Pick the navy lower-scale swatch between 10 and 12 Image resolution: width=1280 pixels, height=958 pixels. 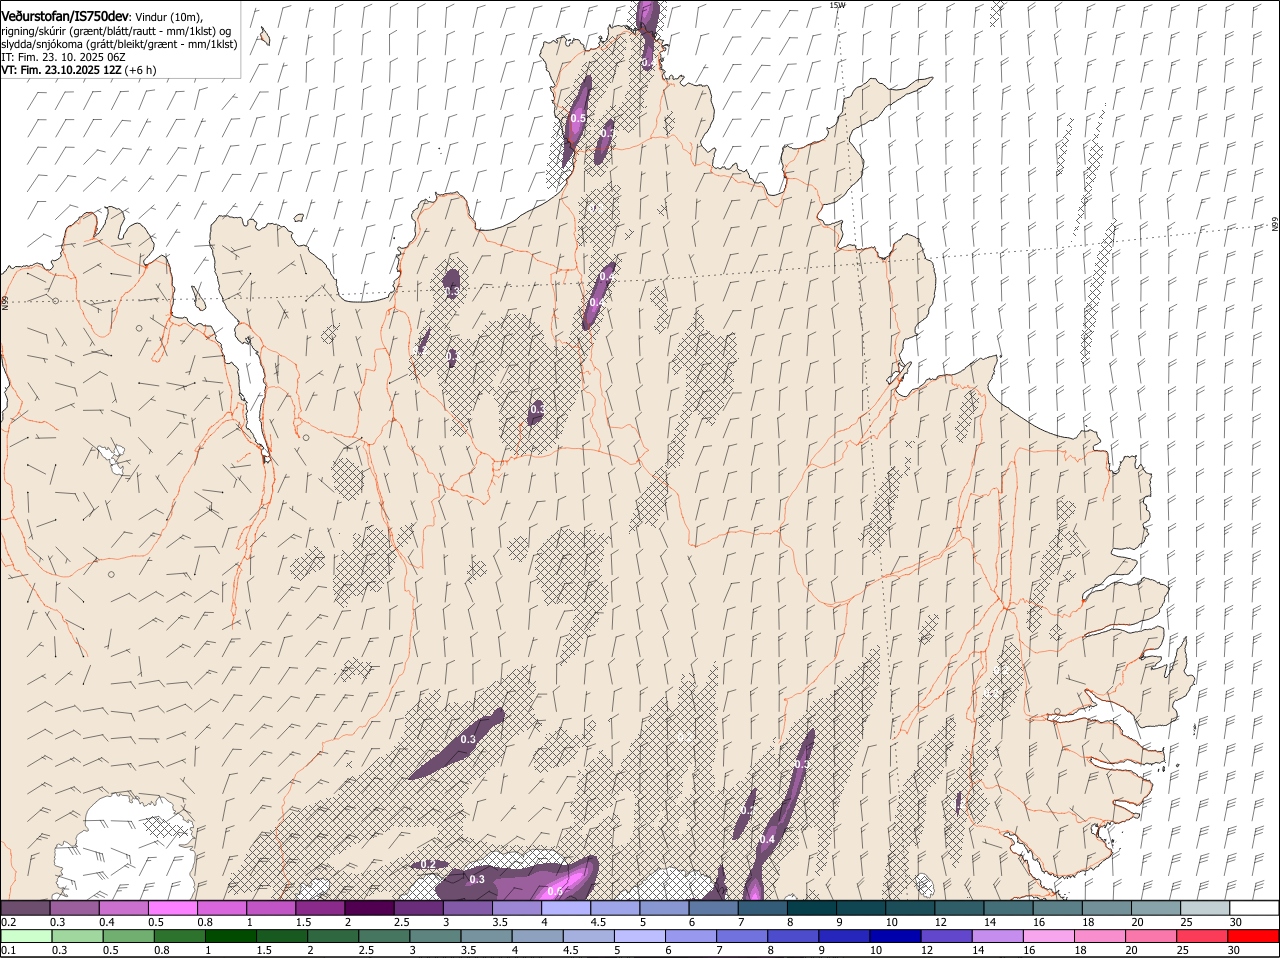tap(895, 936)
